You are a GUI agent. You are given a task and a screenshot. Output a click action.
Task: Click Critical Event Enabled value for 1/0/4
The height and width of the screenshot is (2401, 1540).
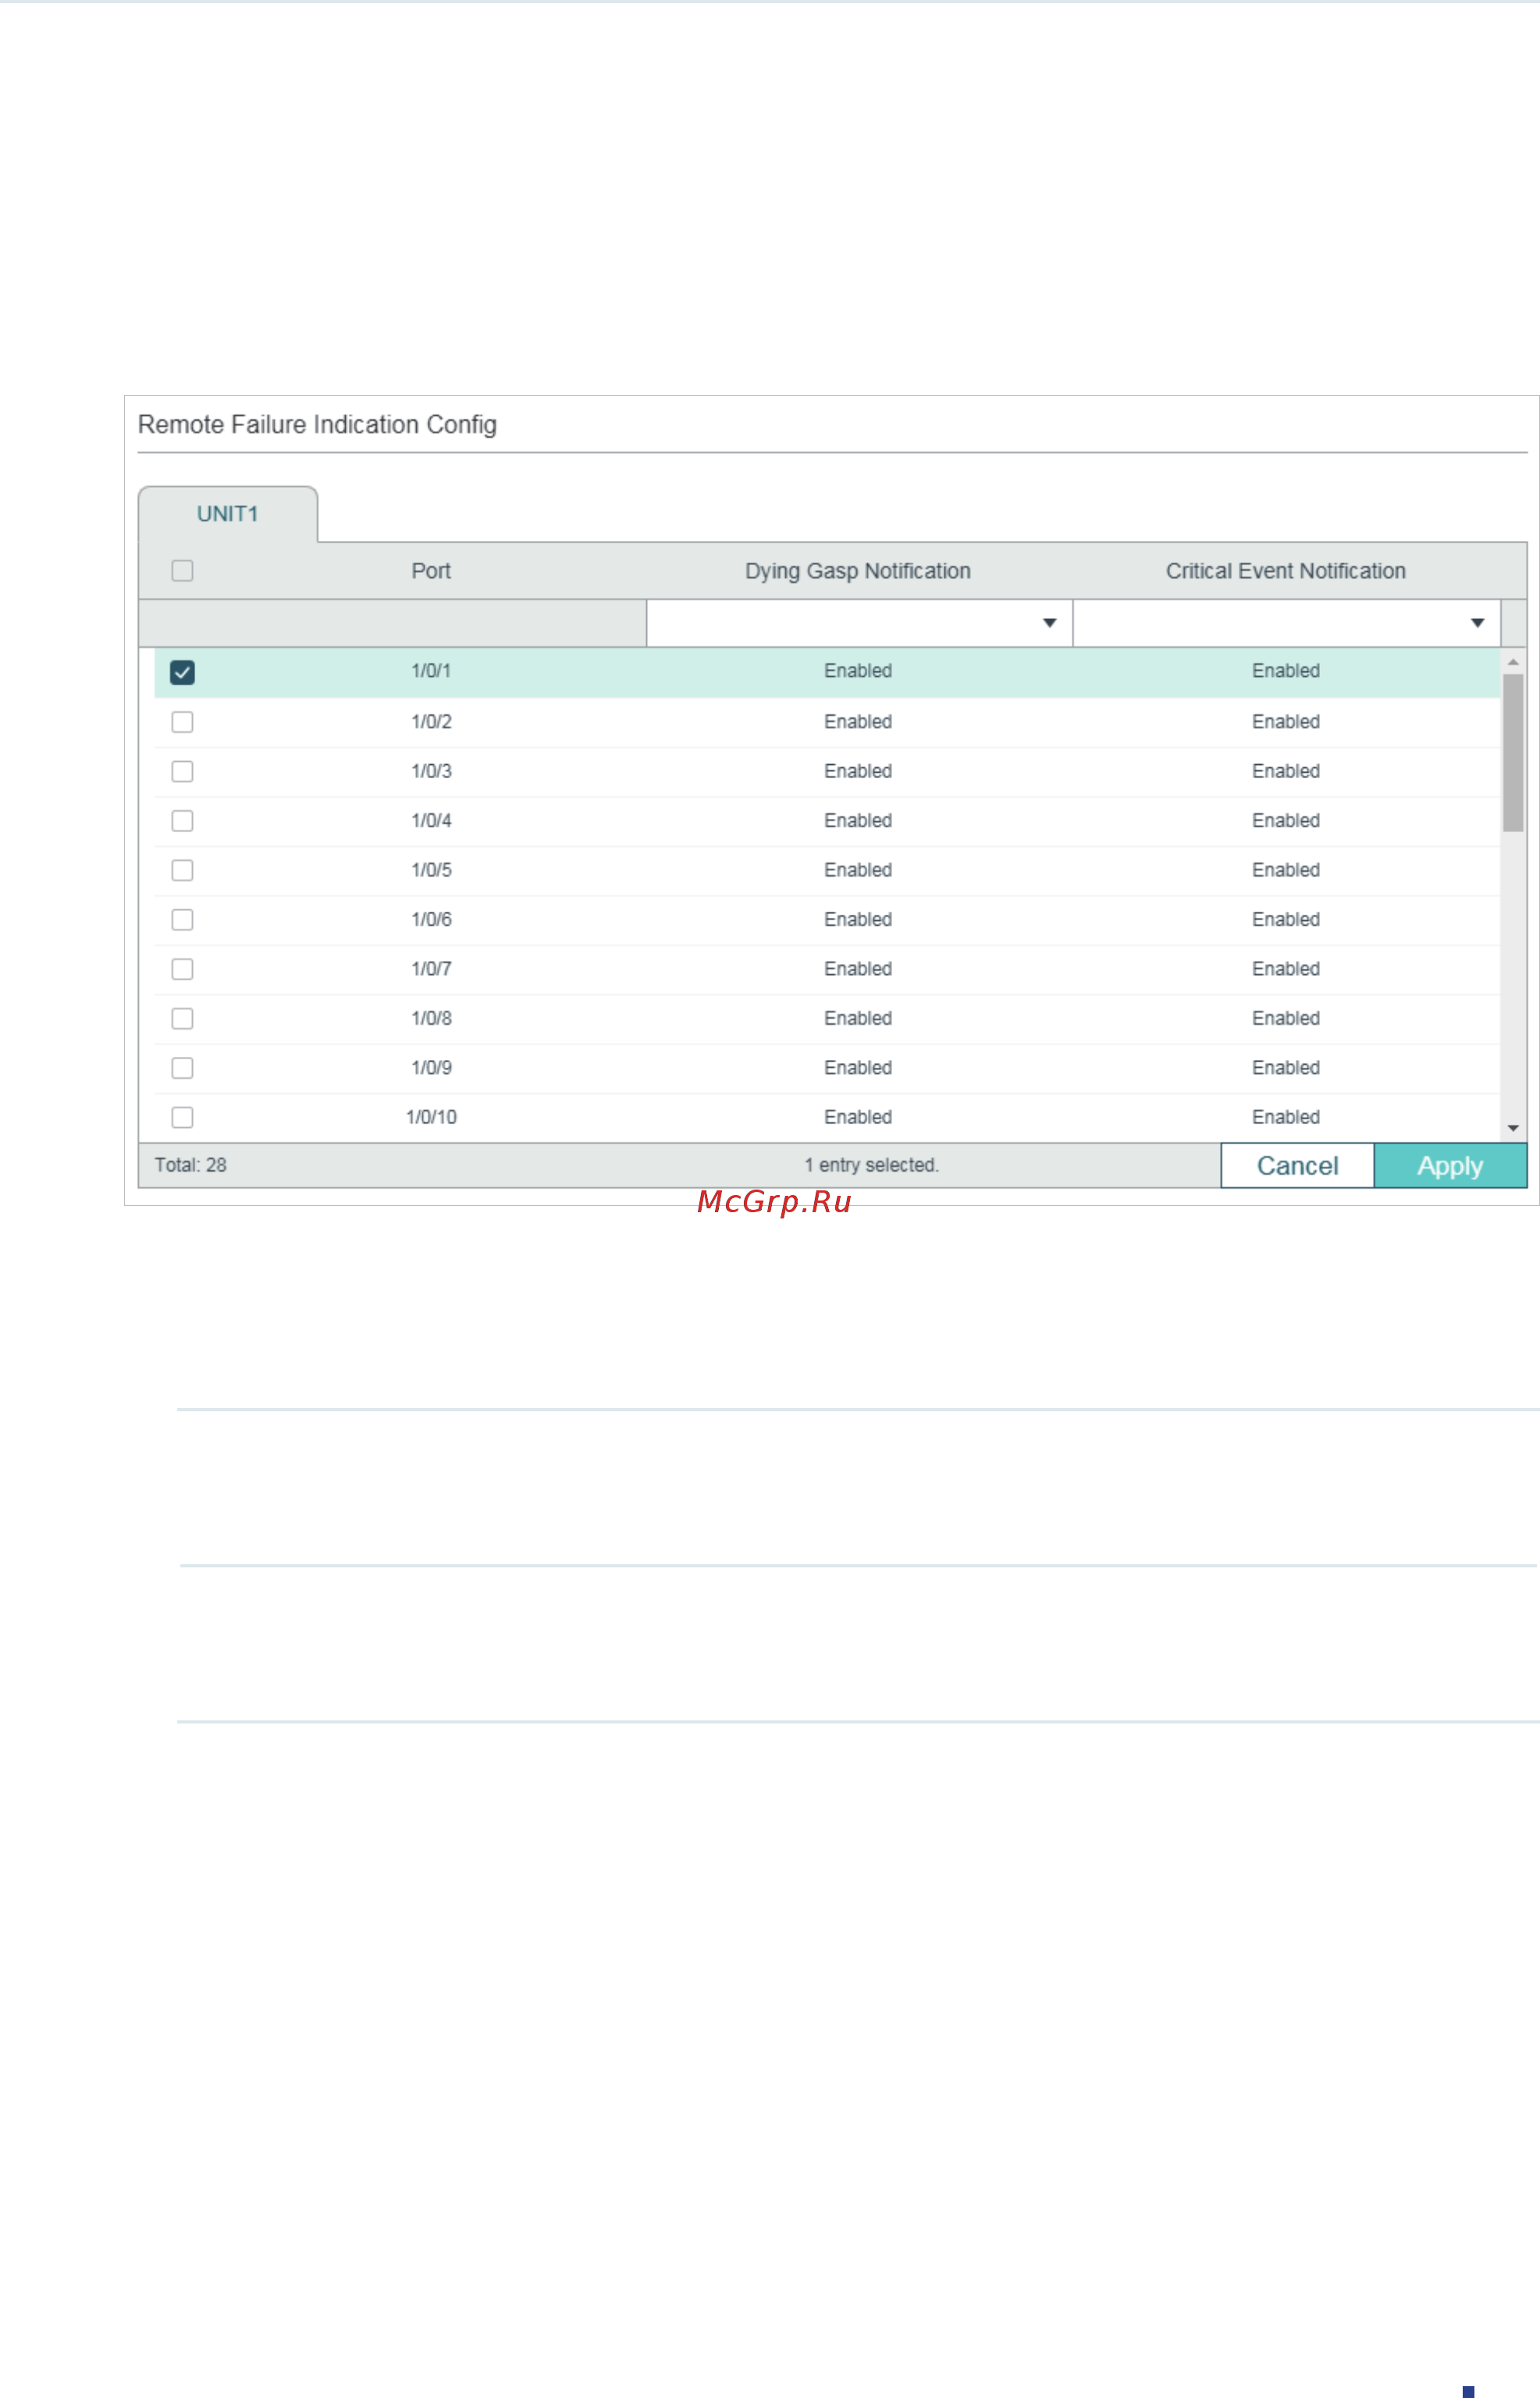click(x=1286, y=821)
